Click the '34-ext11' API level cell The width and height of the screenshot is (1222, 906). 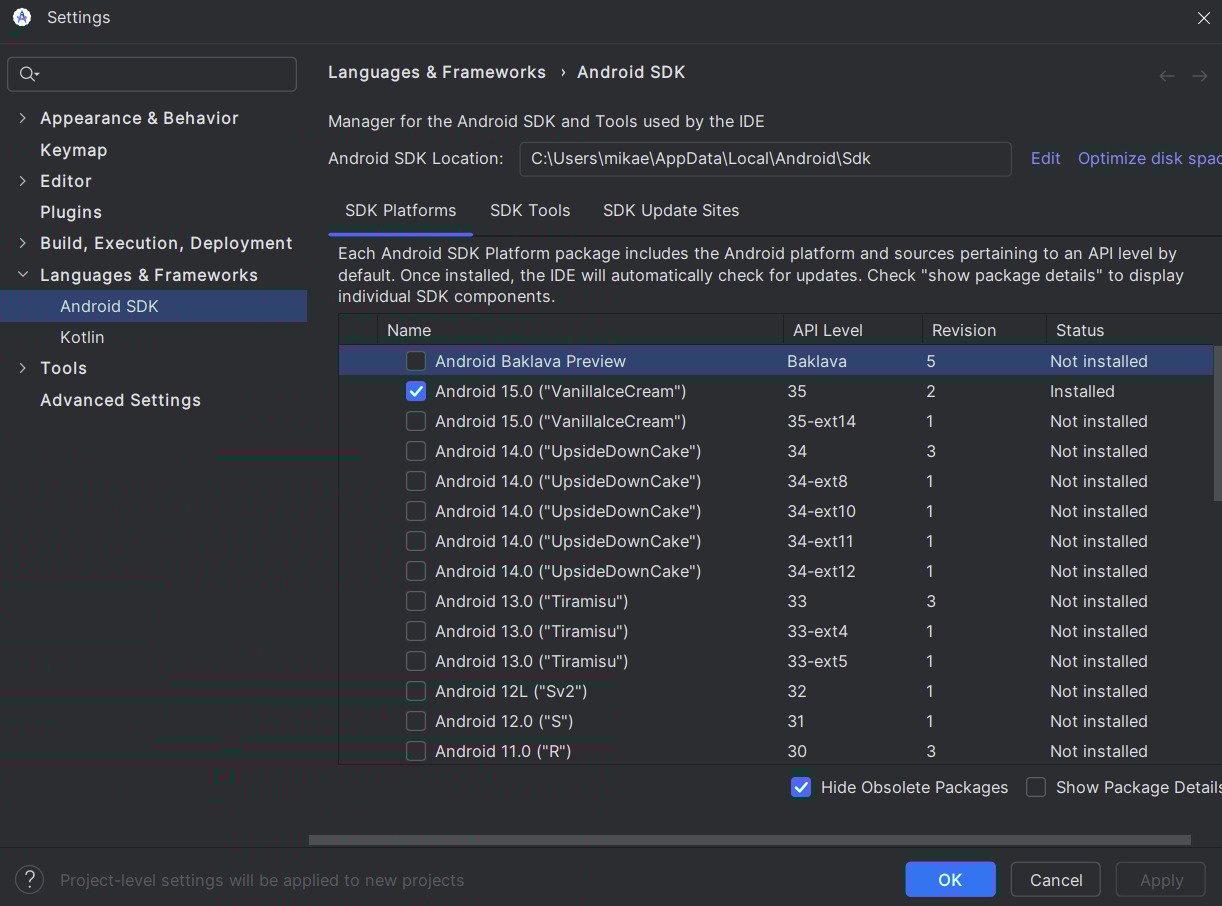click(820, 541)
